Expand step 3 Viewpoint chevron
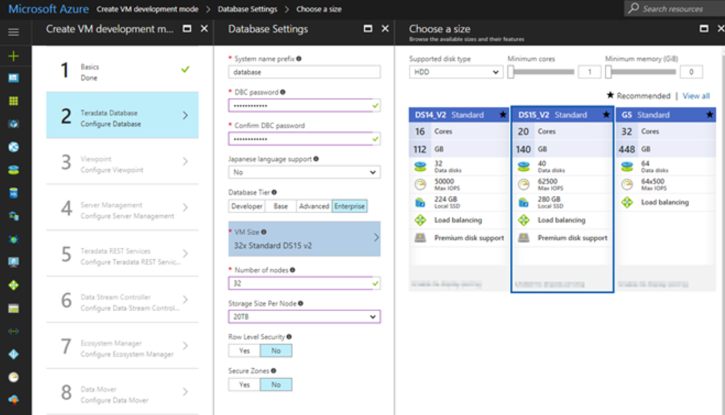Screen dimensions: 725x415 185,161
